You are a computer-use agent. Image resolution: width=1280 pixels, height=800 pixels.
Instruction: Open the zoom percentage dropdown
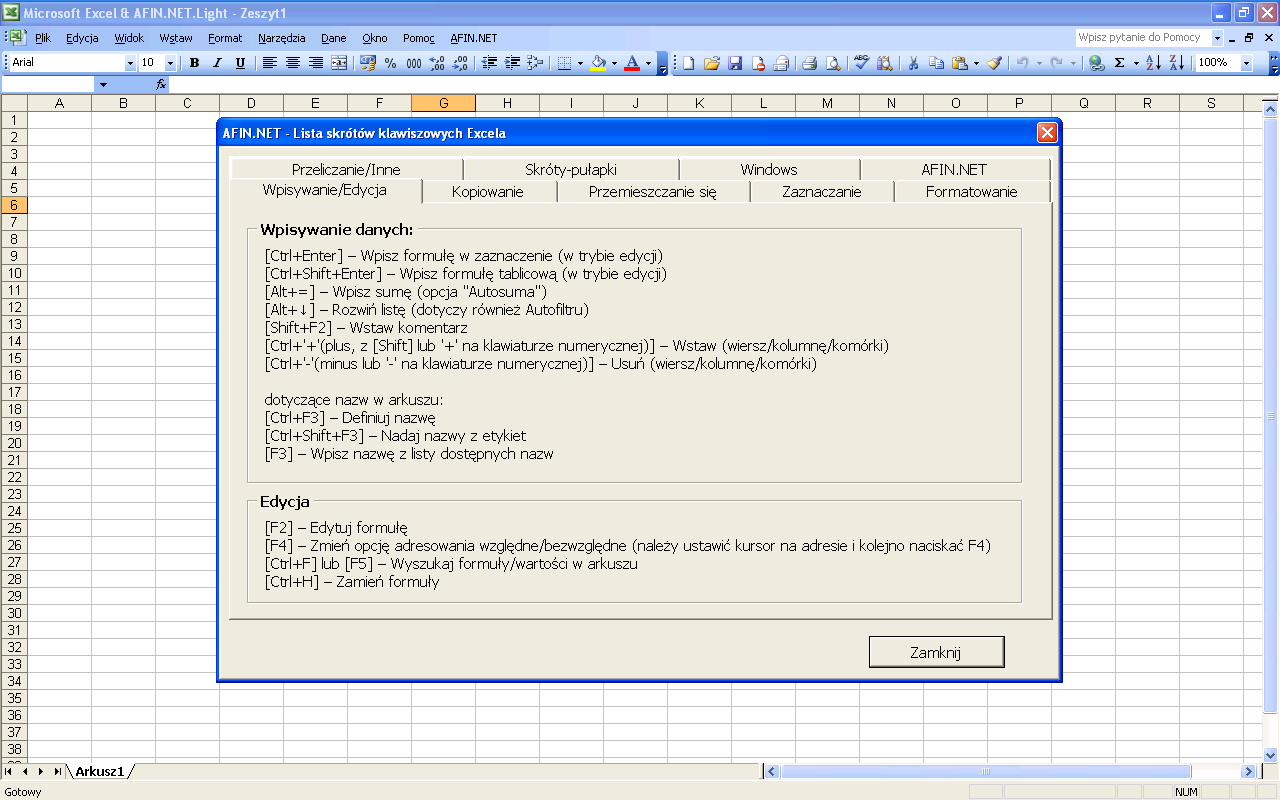(1246, 63)
